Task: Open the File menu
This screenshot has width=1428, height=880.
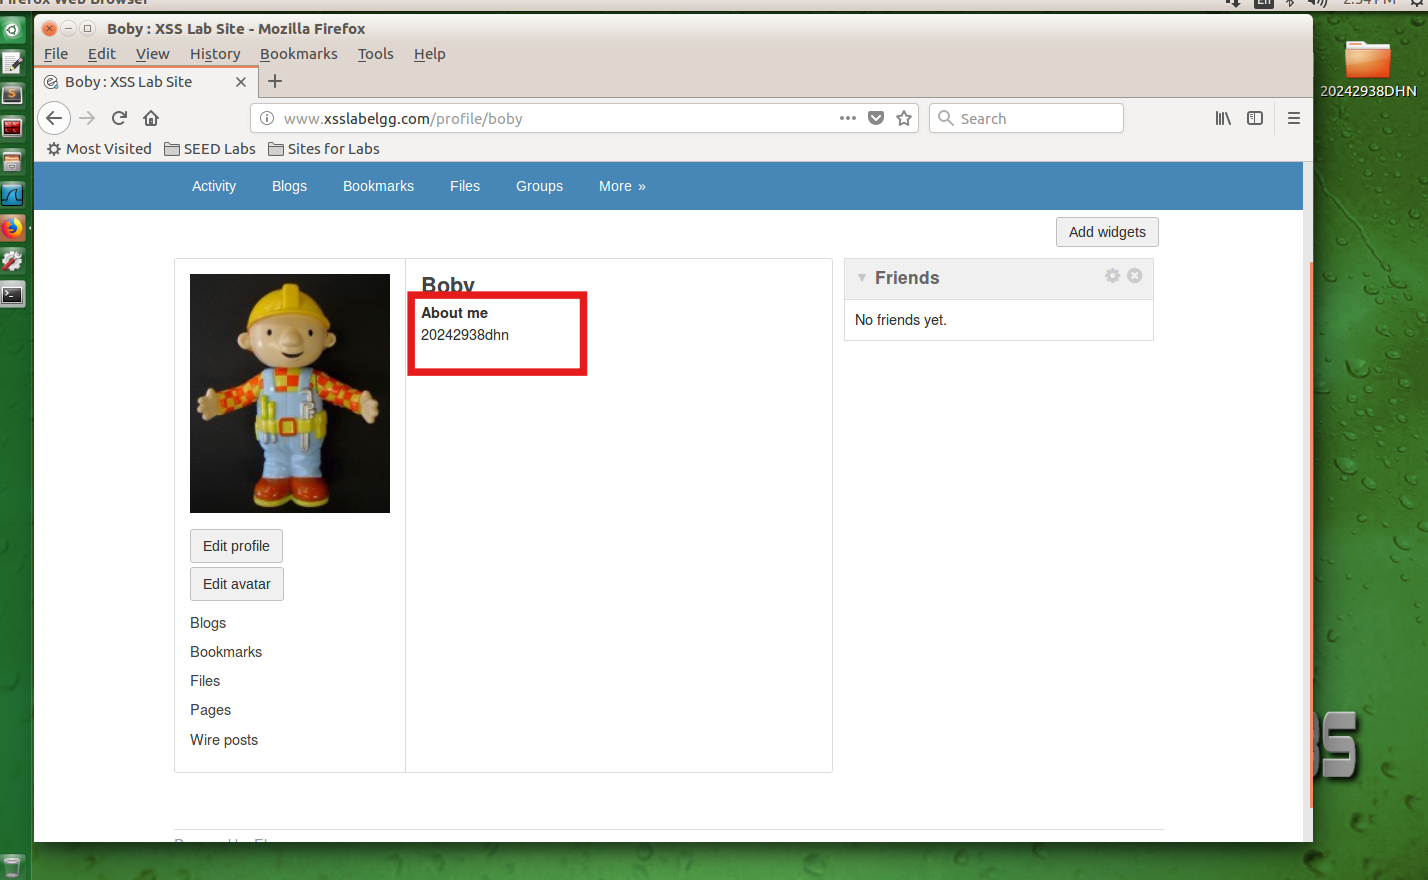Action: pyautogui.click(x=56, y=54)
